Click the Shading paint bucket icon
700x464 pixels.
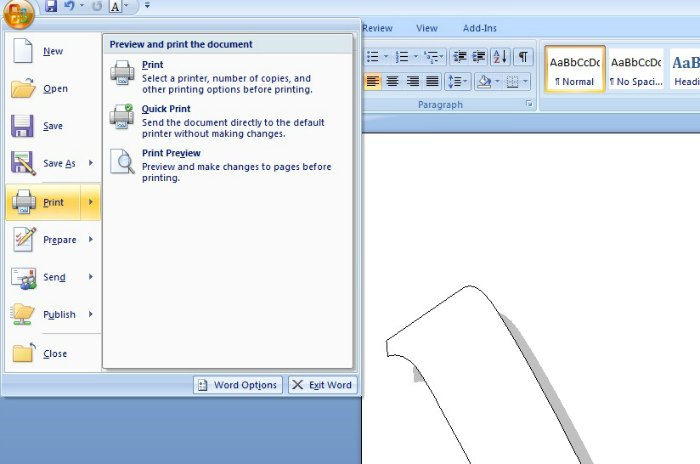tap(484, 81)
